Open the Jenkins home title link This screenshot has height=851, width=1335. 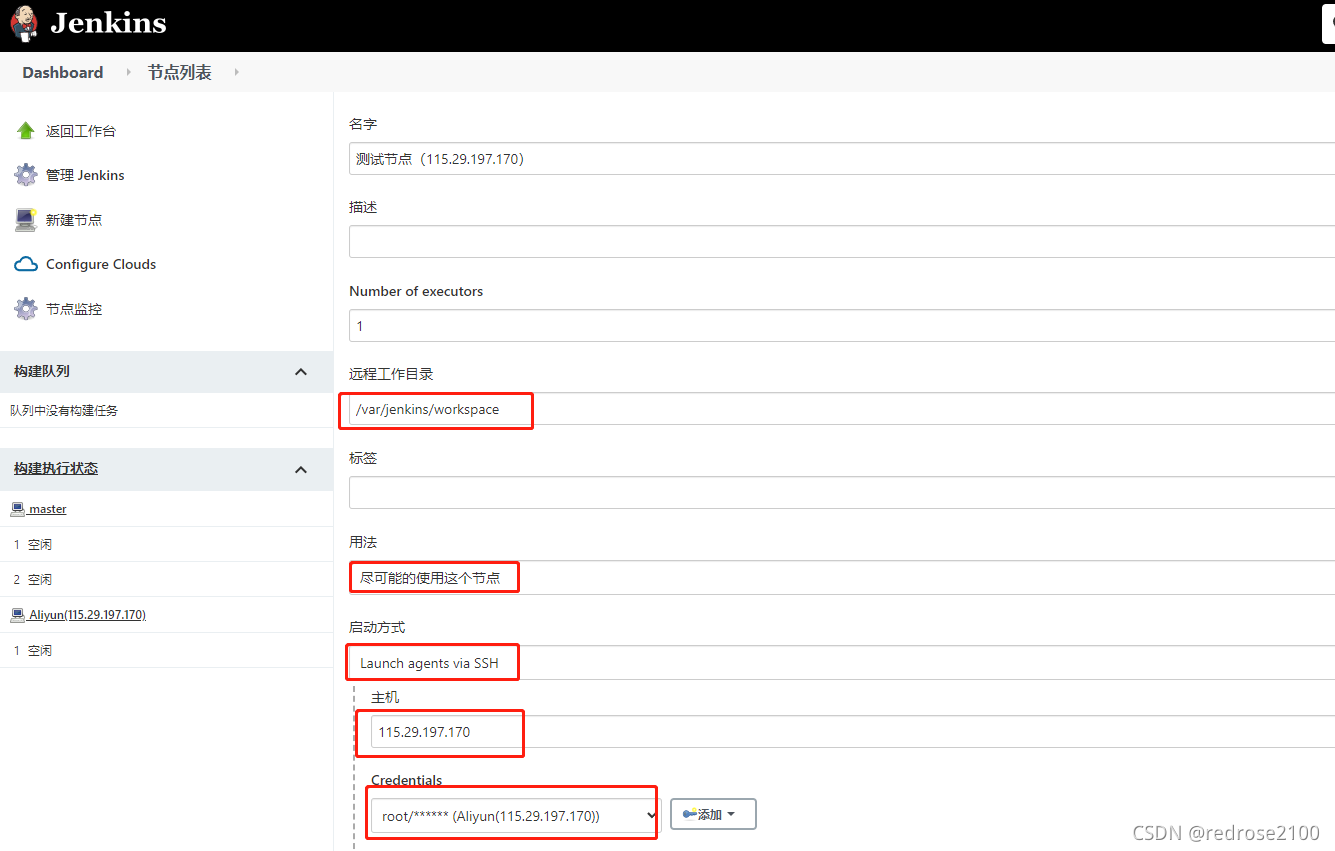point(108,23)
